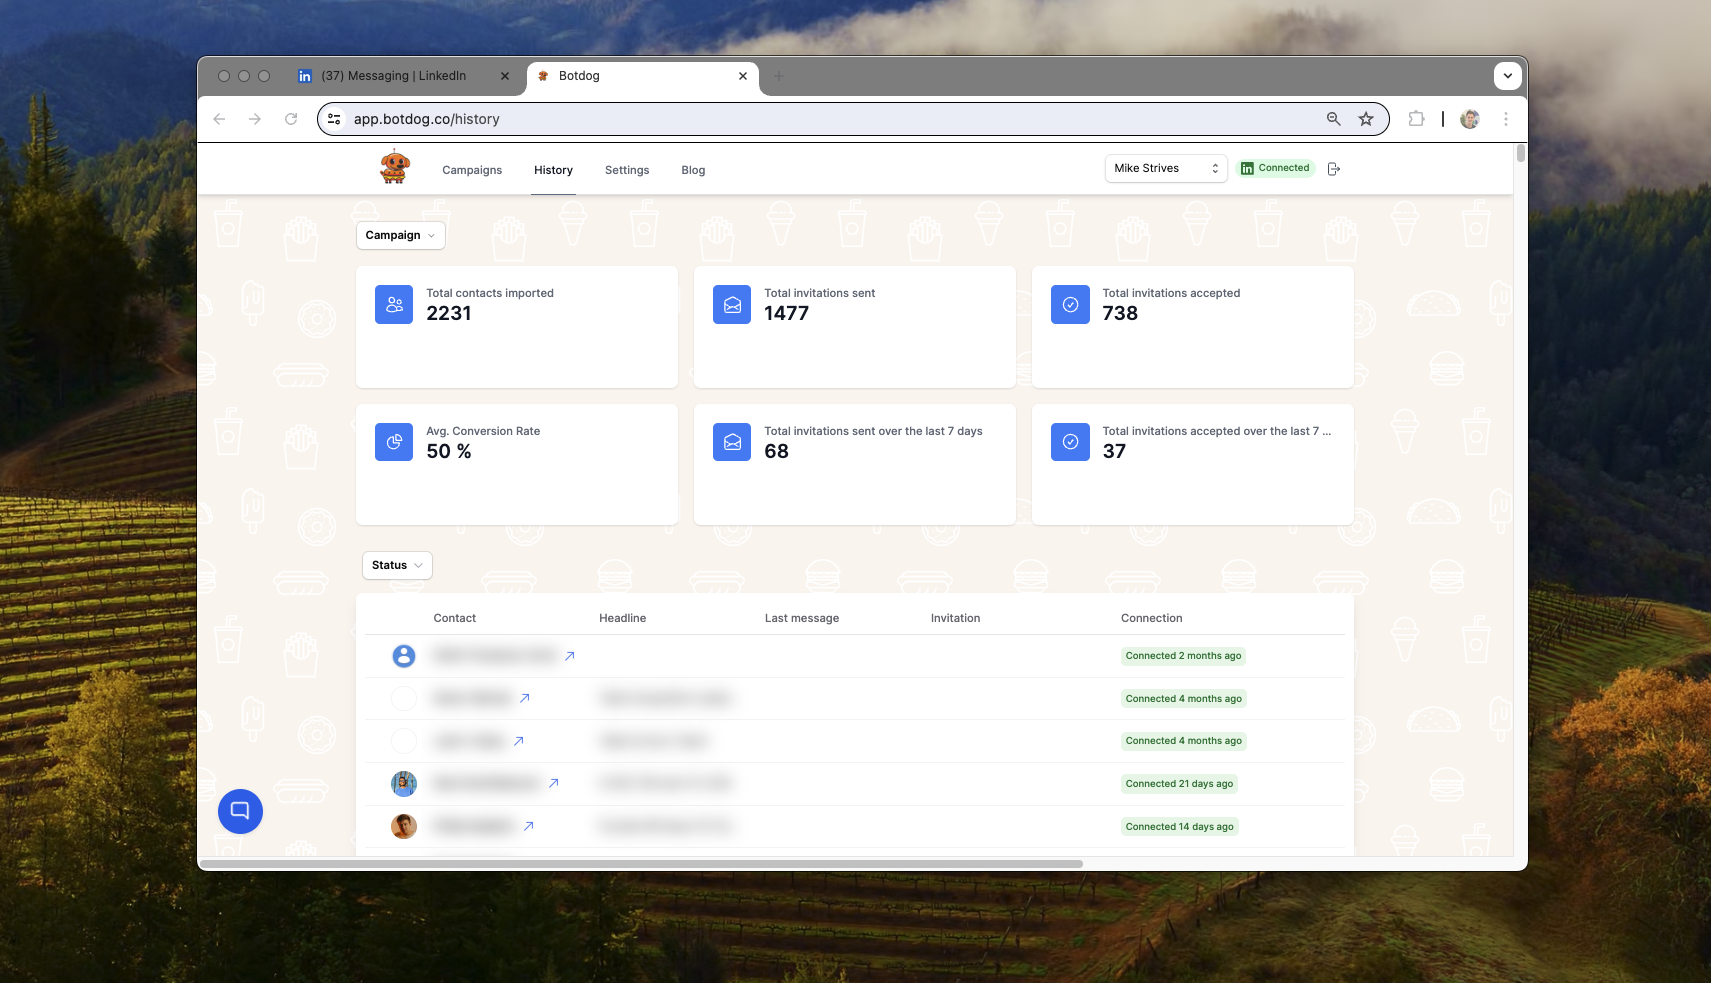Click the Total invitations accepted checkmark icon

tap(1070, 305)
